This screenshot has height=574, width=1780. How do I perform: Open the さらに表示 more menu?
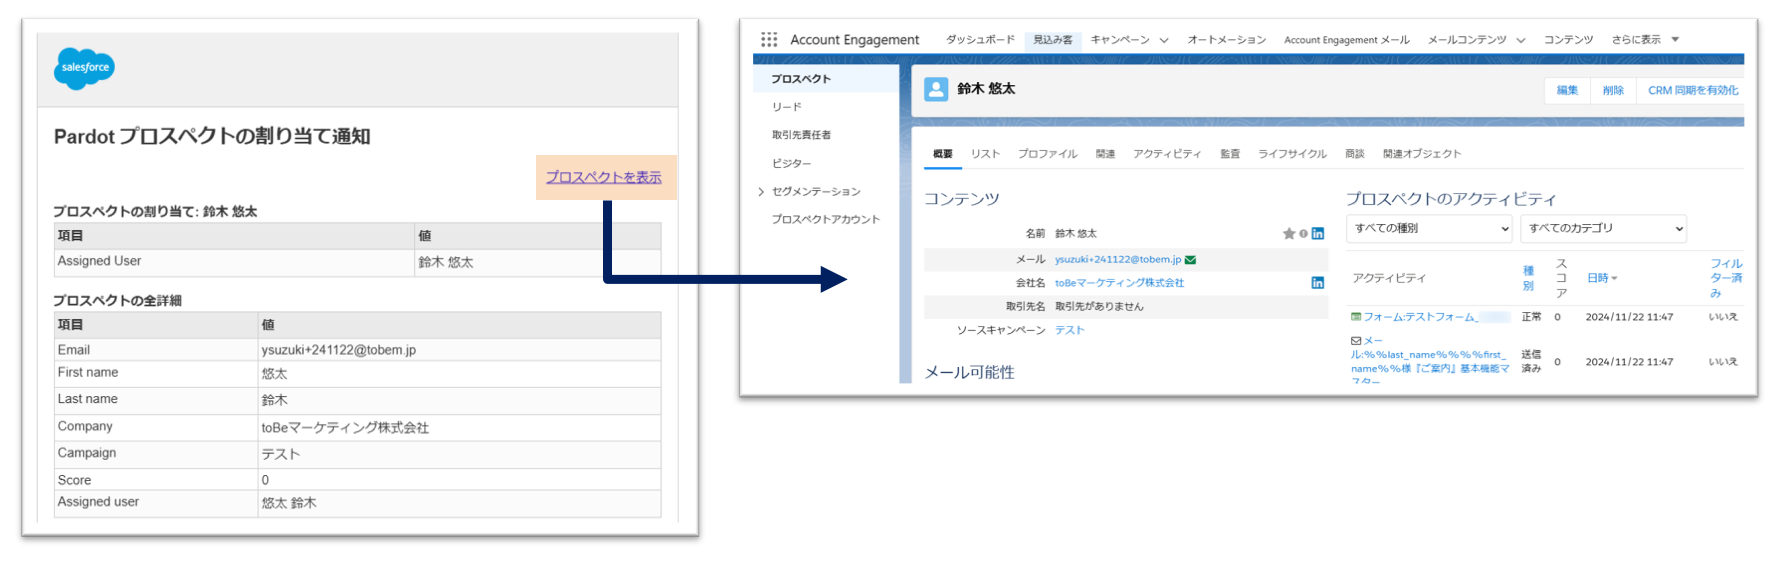(1645, 40)
